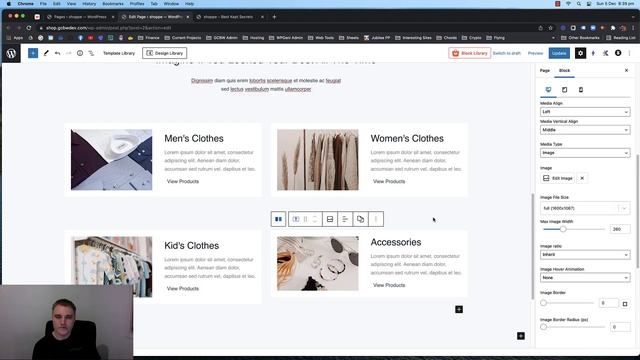The height and width of the screenshot is (360, 640).
Task: Toggle the blue block inserter button
Action: 33,53
